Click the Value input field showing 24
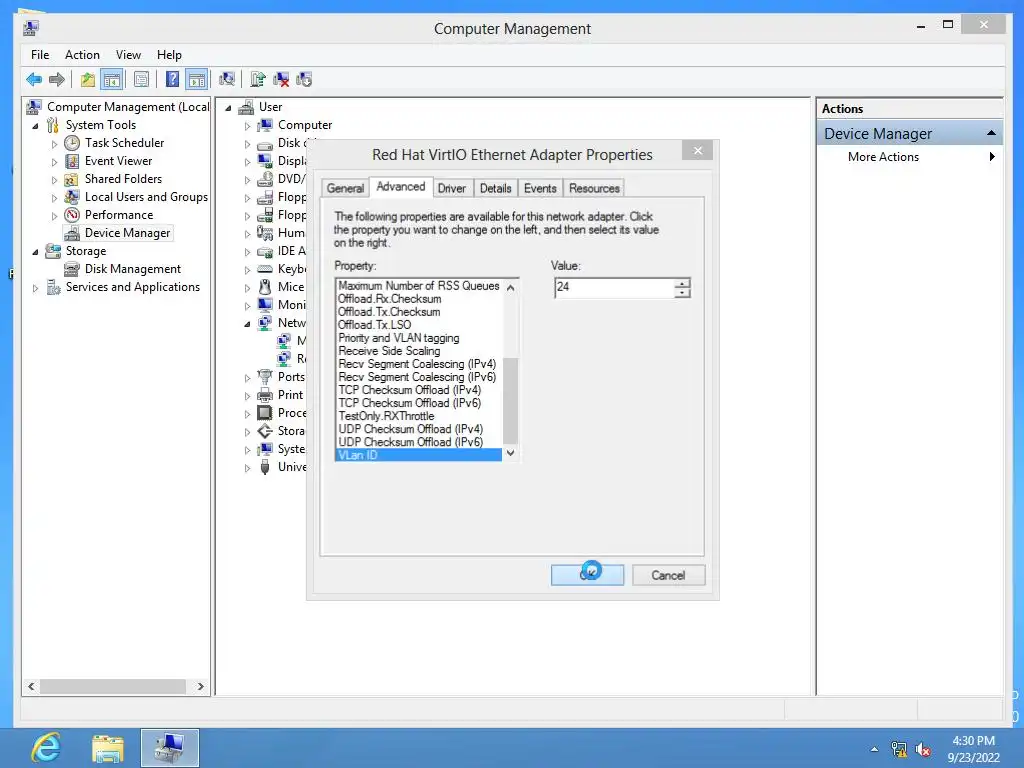1024x768 pixels. click(x=614, y=287)
